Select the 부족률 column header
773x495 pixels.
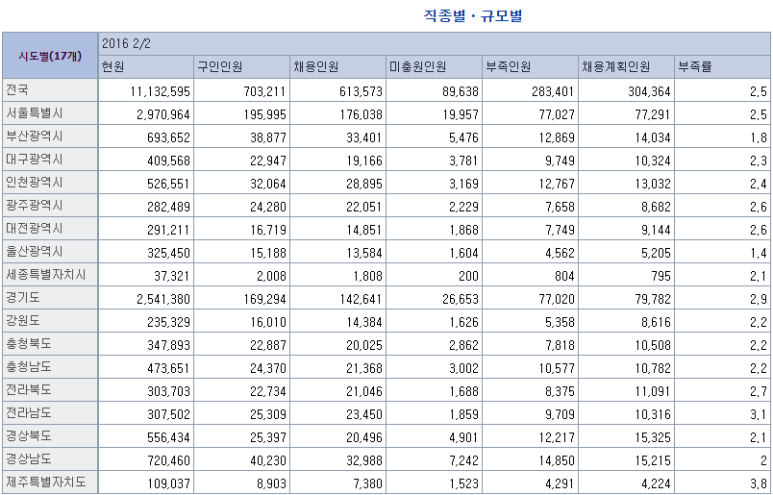tap(695, 67)
